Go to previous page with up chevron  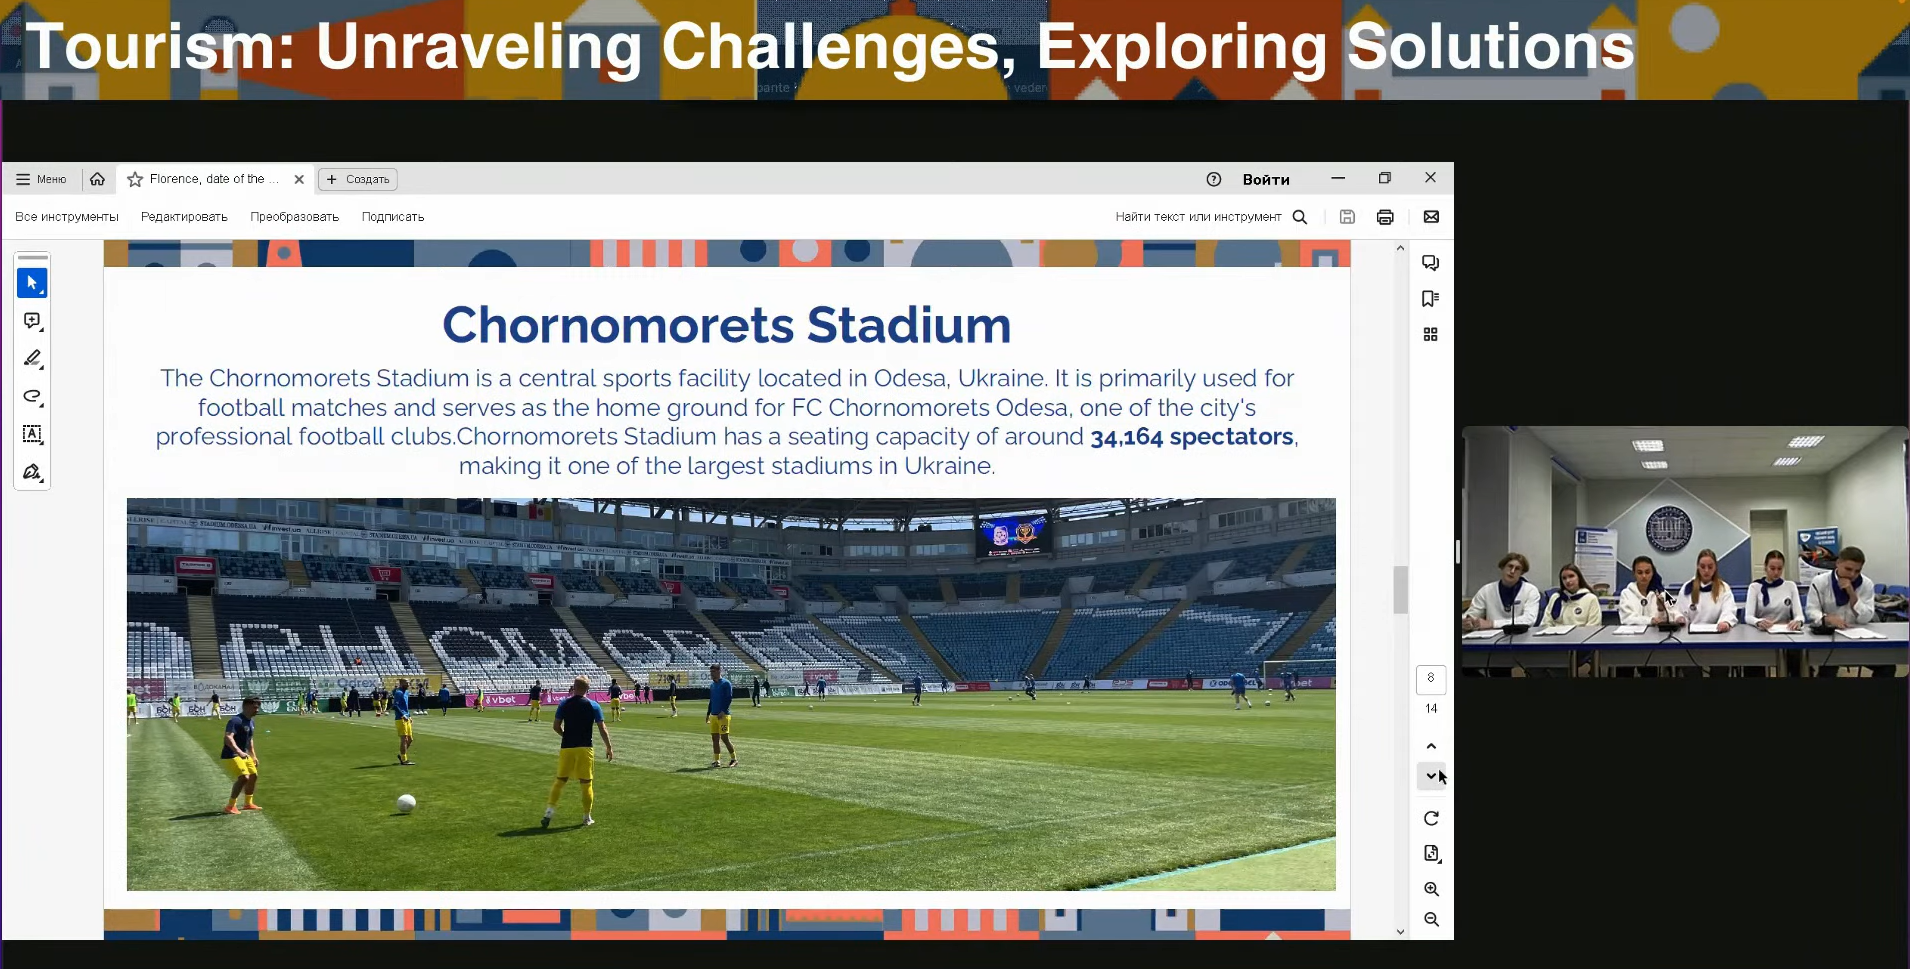(x=1431, y=746)
